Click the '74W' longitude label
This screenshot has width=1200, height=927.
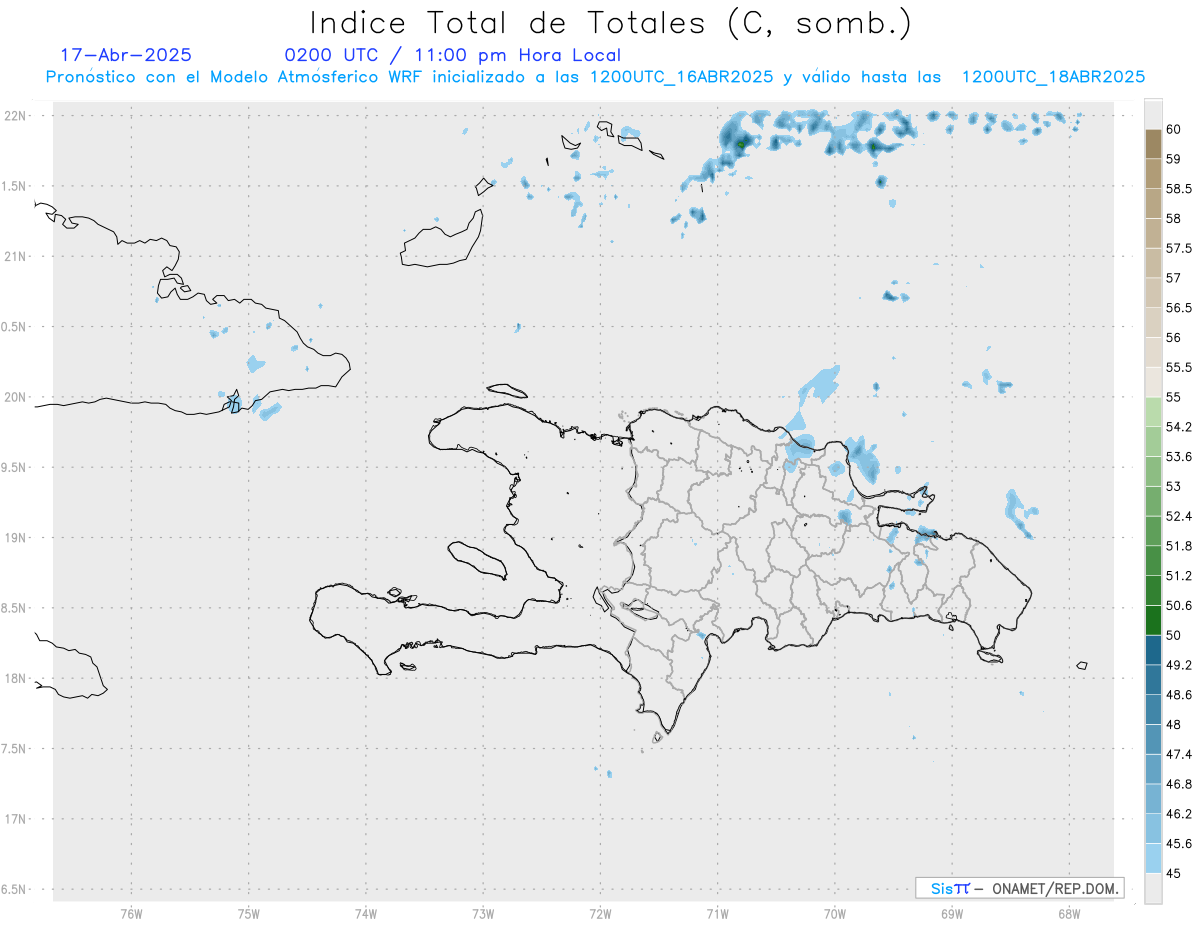(366, 913)
